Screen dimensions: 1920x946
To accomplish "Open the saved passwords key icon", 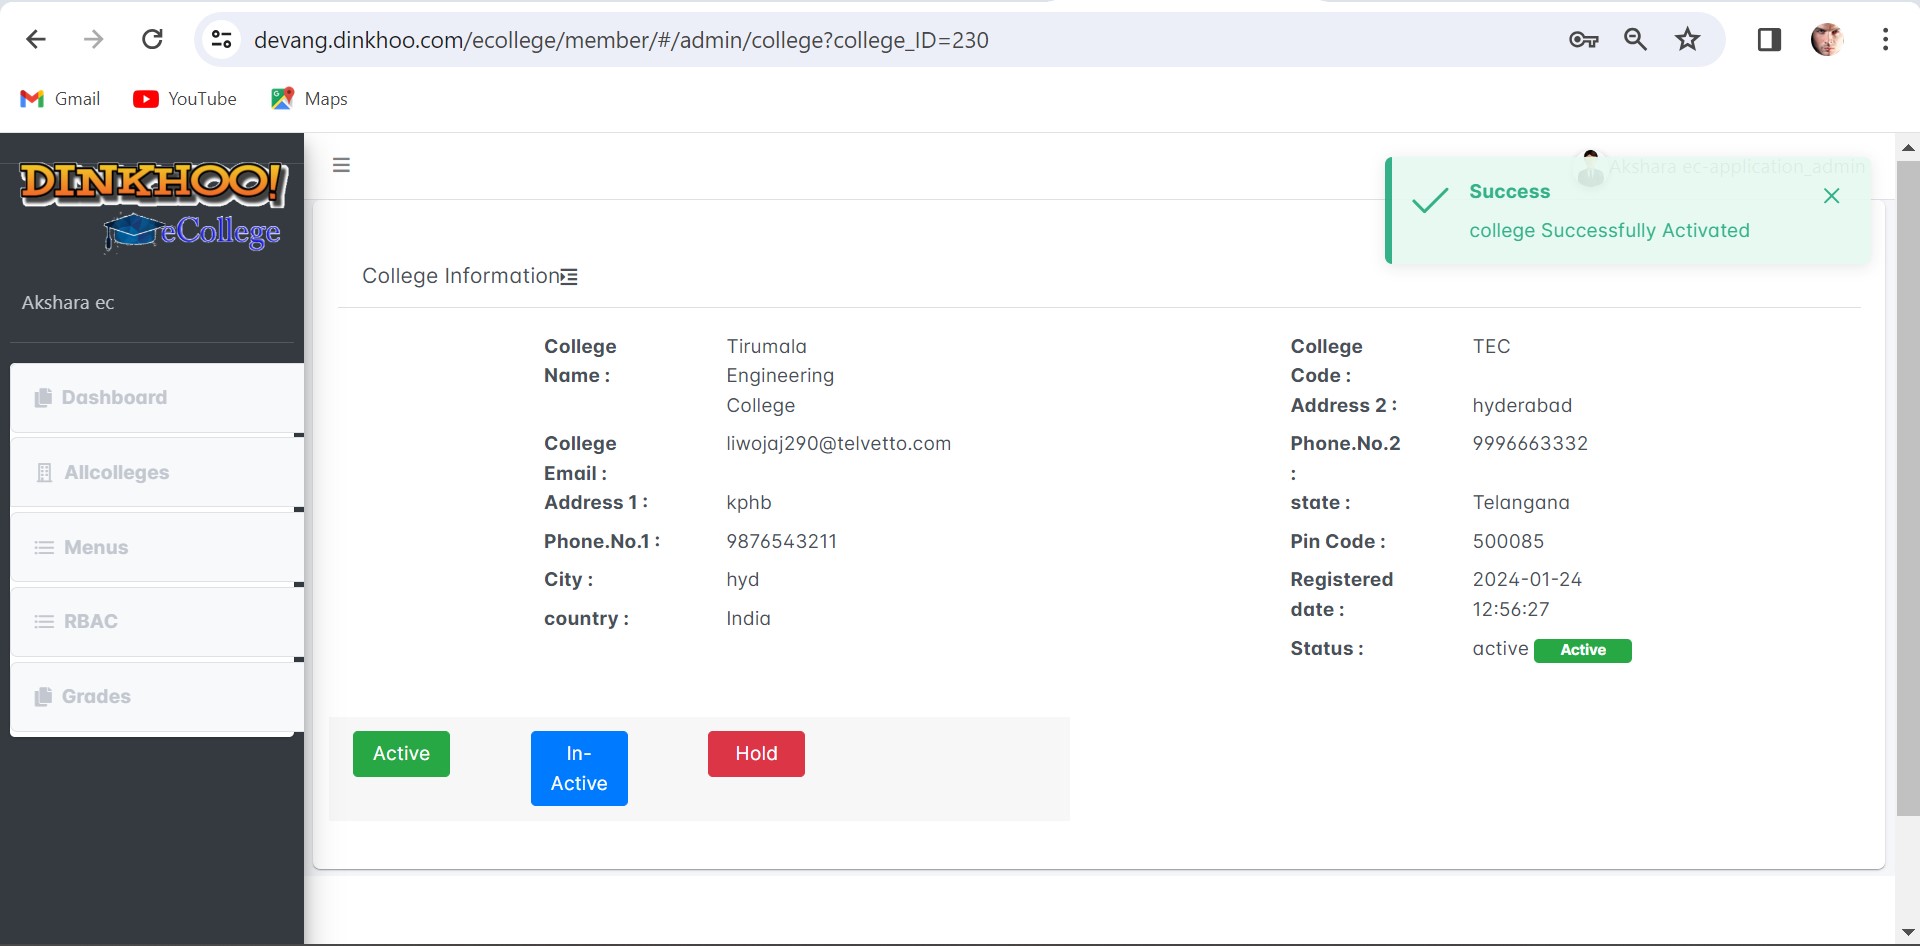I will pos(1583,39).
